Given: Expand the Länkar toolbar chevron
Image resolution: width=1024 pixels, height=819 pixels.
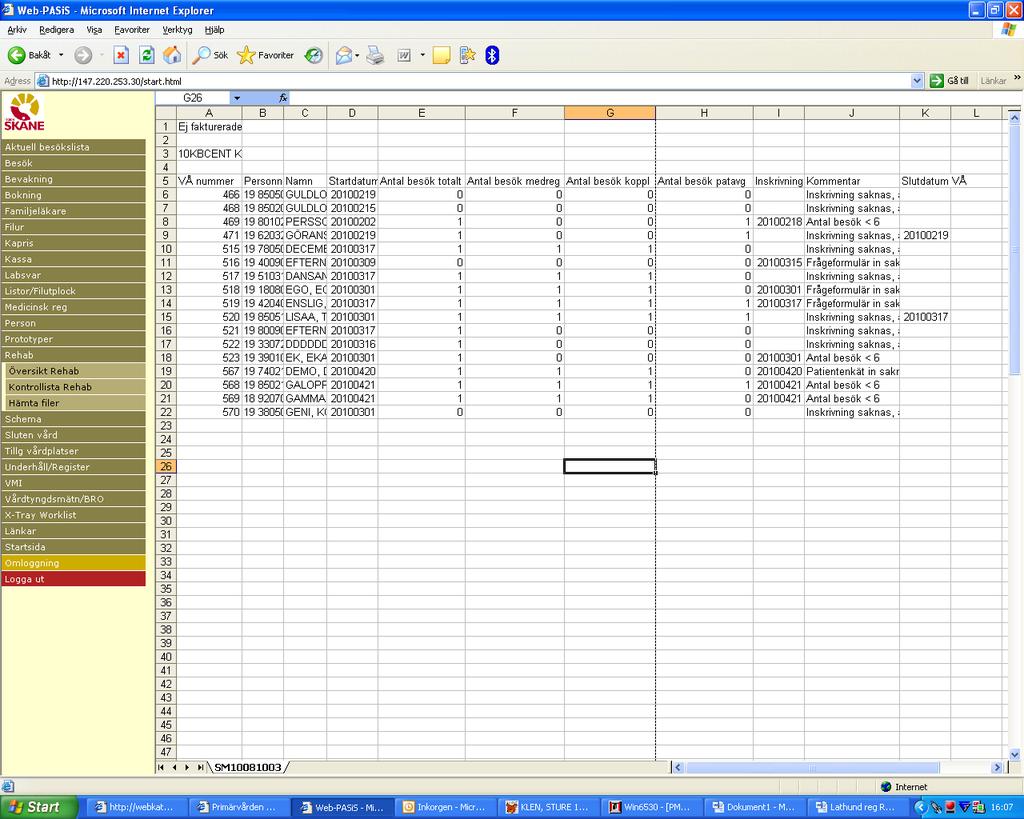Looking at the screenshot, I should pos(1017,78).
